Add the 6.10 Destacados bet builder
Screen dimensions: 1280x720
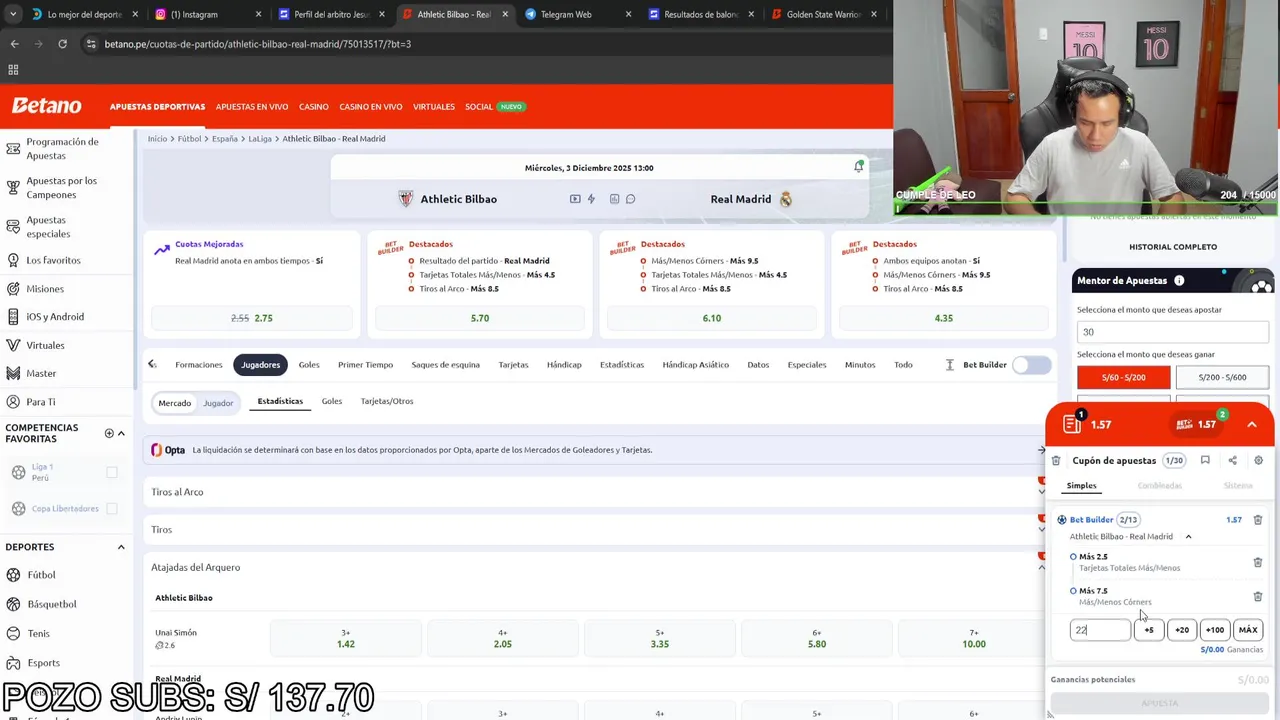(x=712, y=318)
